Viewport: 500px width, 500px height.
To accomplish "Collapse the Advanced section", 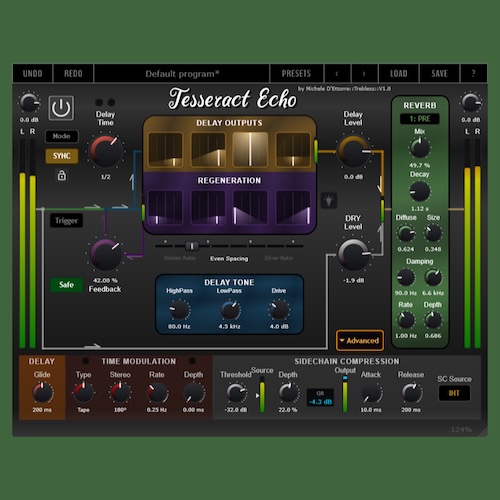I will coord(360,341).
